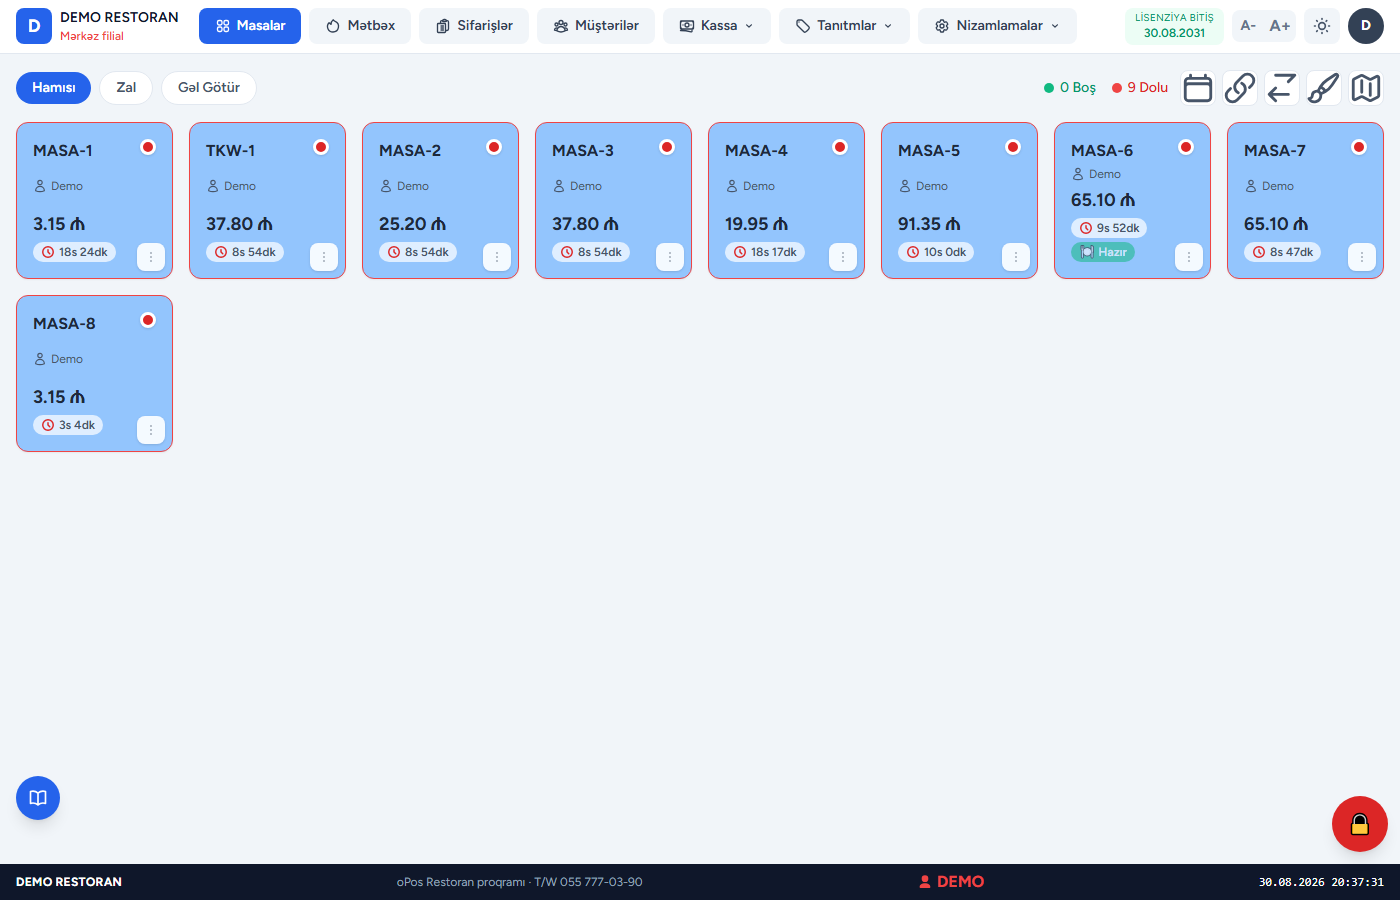The height and width of the screenshot is (900, 1400).
Task: Expand the Nizamlamalar dropdown menu
Action: click(998, 26)
